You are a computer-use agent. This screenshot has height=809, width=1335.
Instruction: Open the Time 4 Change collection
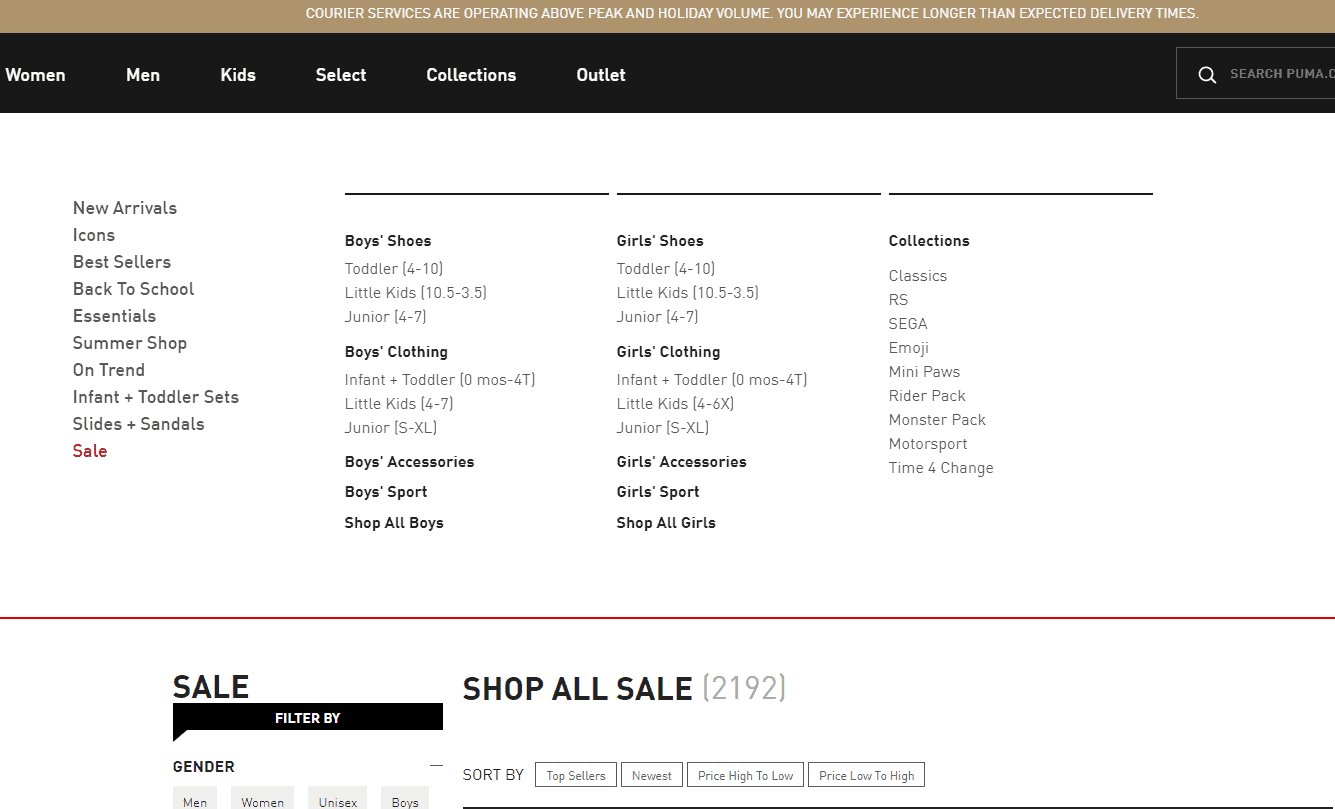click(x=941, y=468)
